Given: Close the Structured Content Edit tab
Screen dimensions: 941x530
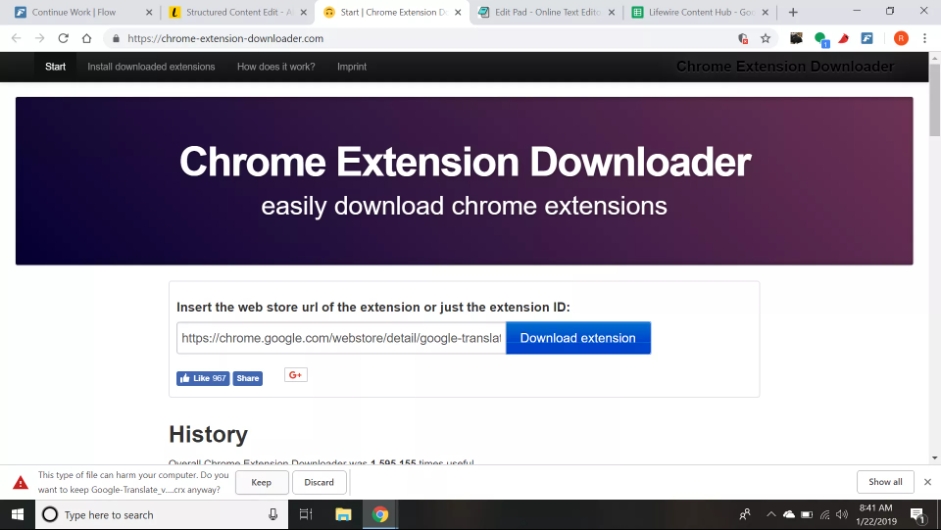Looking at the screenshot, I should [x=303, y=12].
